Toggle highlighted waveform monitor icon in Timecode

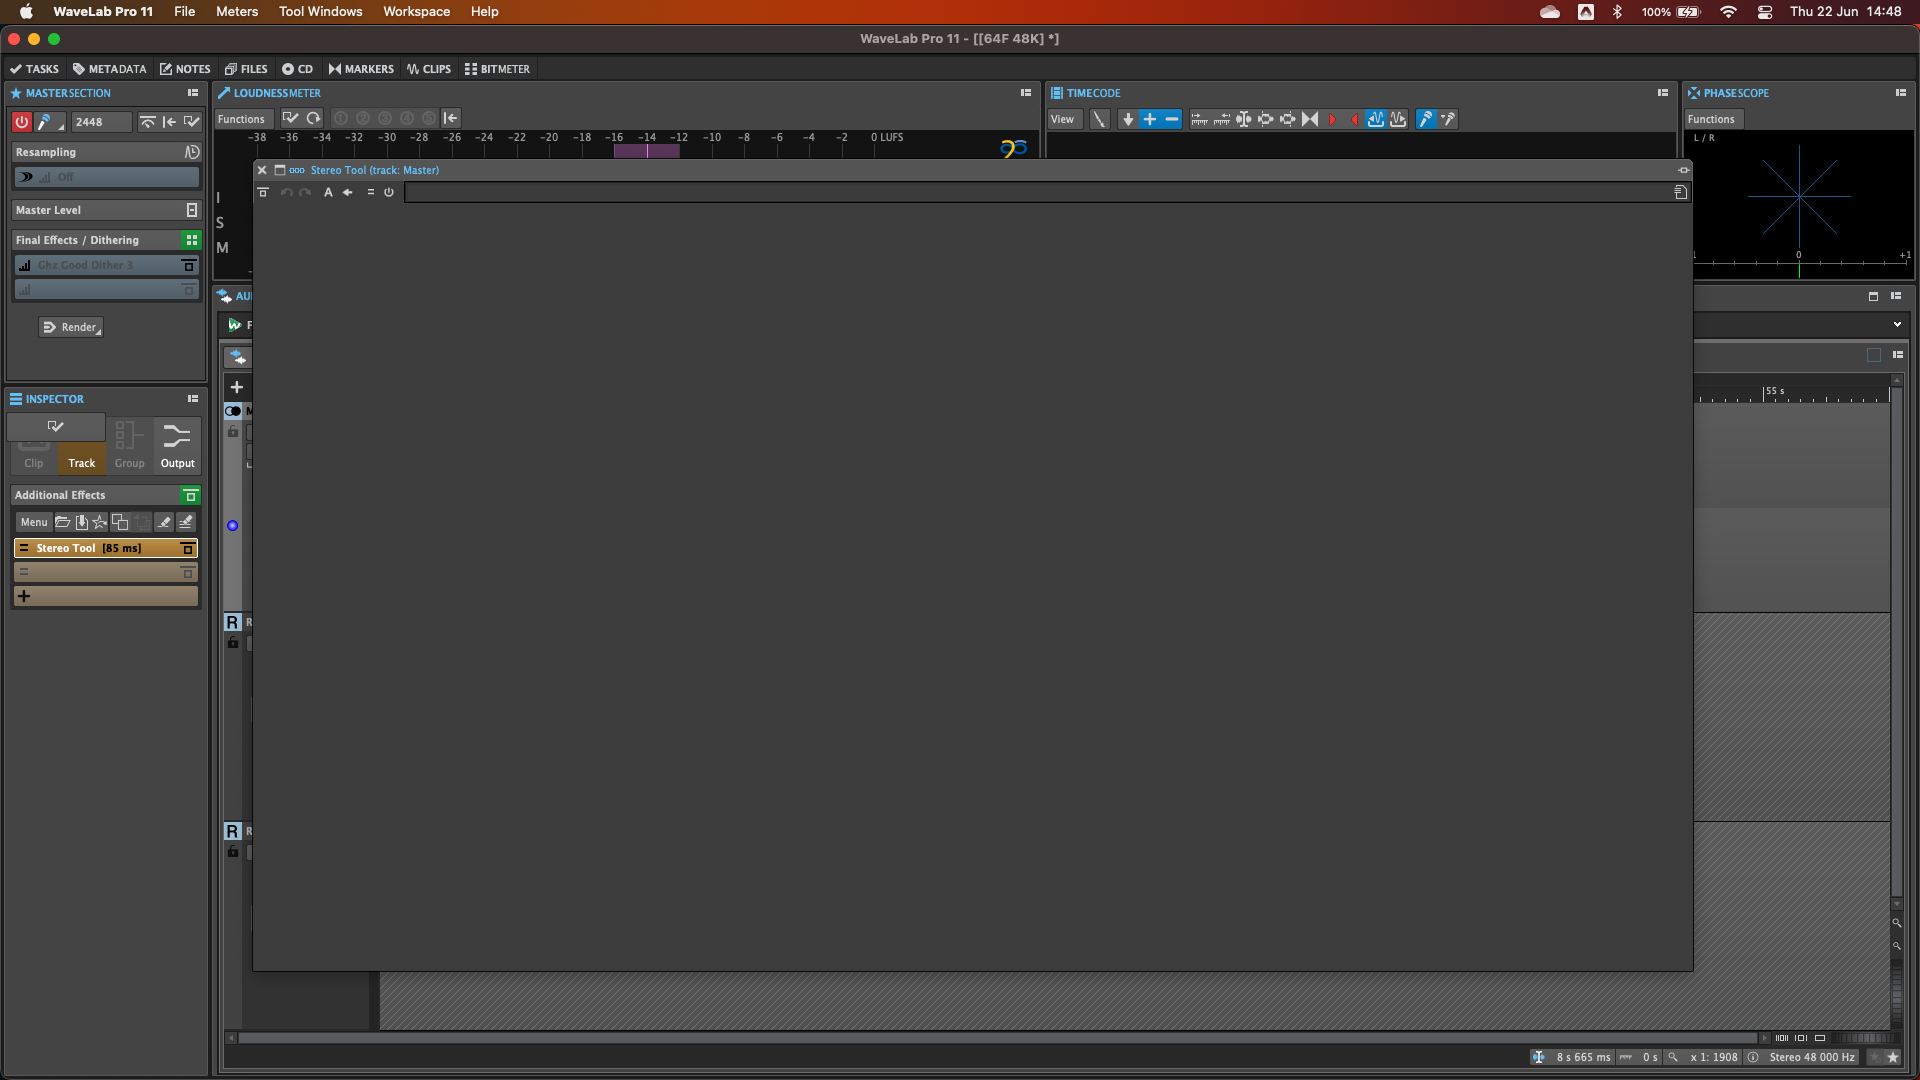click(x=1376, y=119)
